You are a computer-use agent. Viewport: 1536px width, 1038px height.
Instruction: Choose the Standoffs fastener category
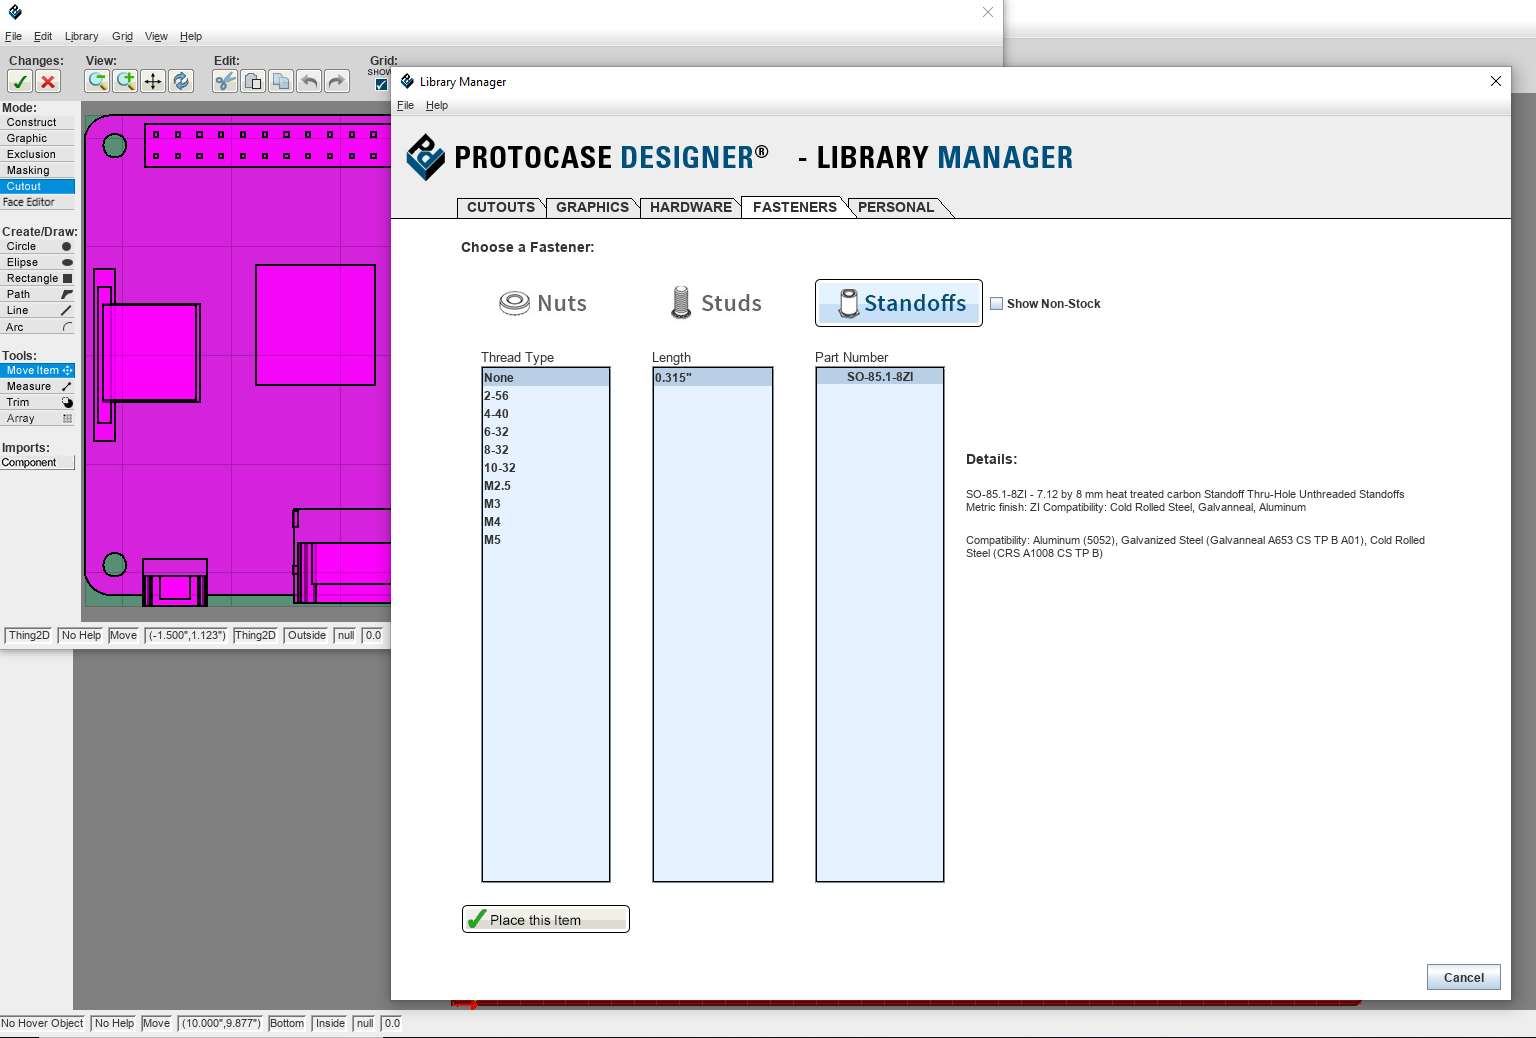pyautogui.click(x=899, y=303)
